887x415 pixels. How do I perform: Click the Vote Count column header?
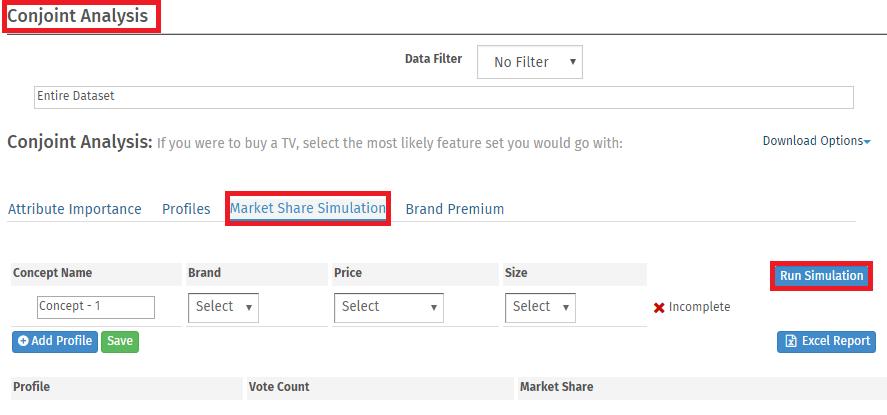[x=279, y=386]
